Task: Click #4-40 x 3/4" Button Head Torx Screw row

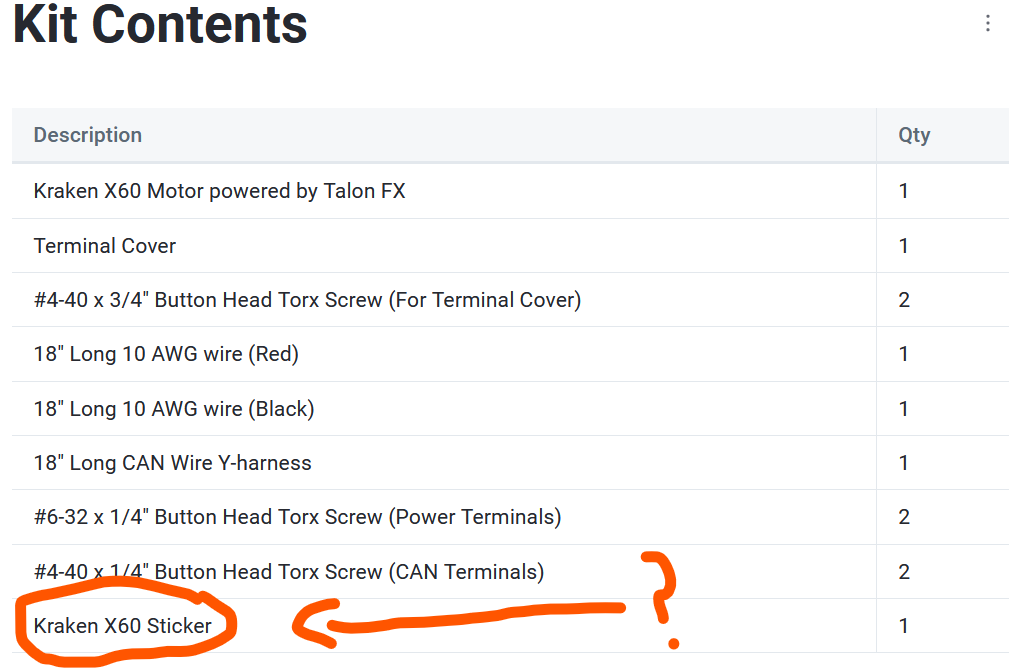Action: point(510,300)
